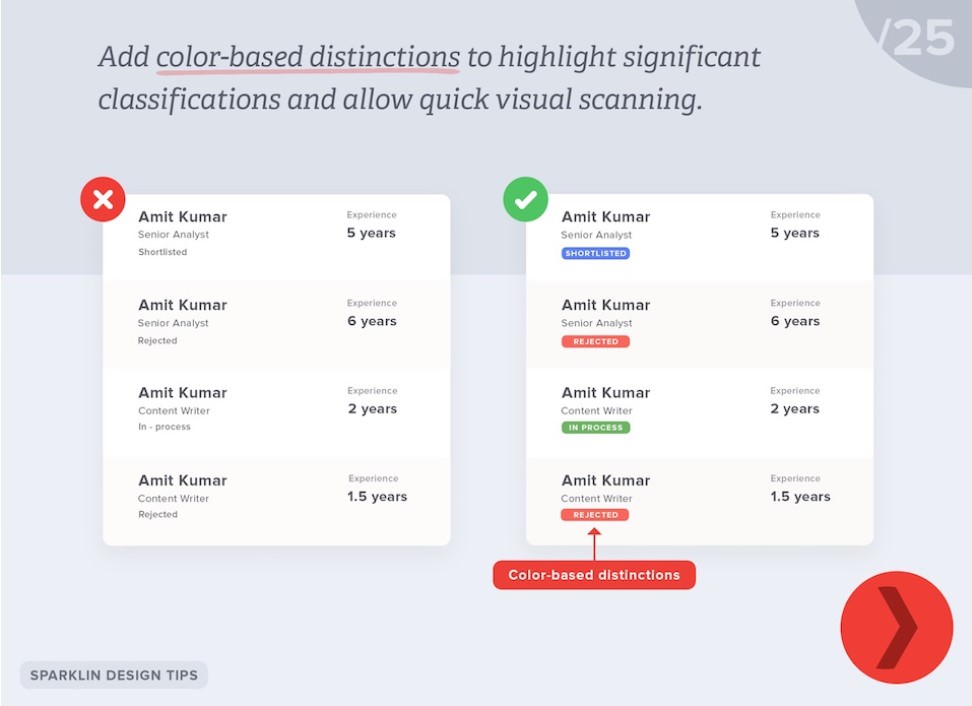972x706 pixels.
Task: Click the 1.5 years experience in right card
Action: [800, 496]
